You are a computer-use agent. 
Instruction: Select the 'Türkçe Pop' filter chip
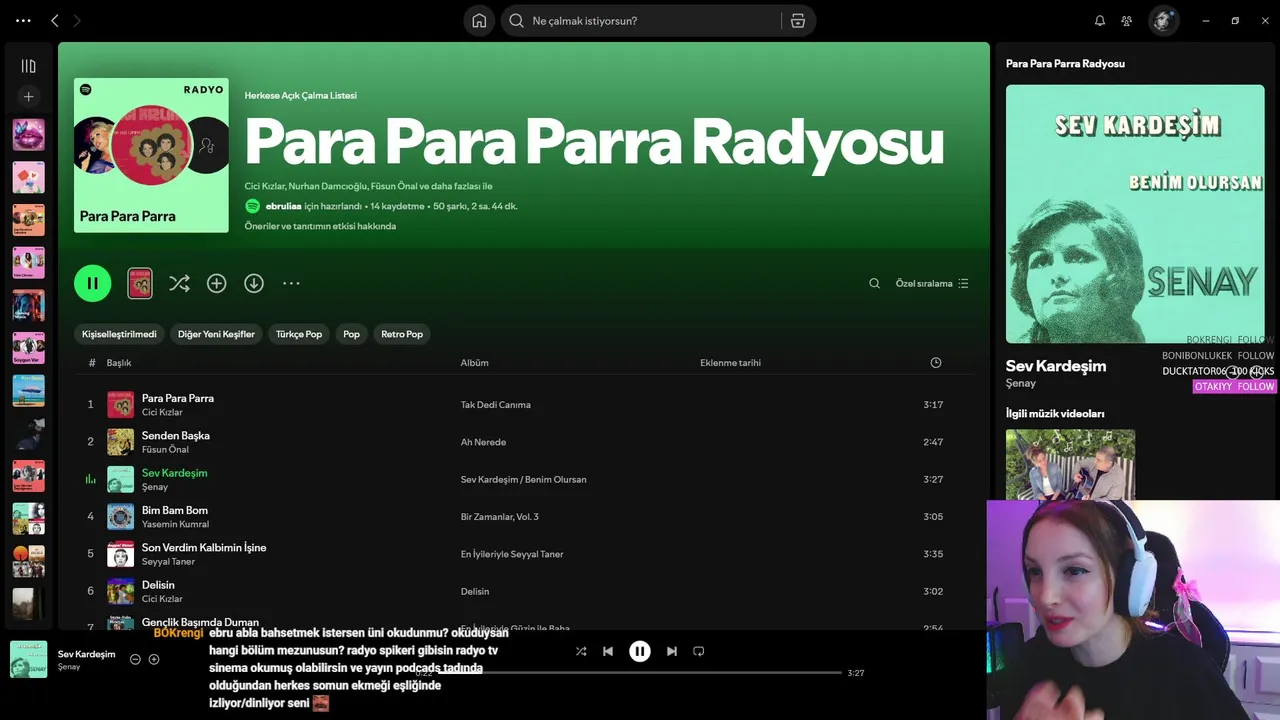tap(299, 334)
